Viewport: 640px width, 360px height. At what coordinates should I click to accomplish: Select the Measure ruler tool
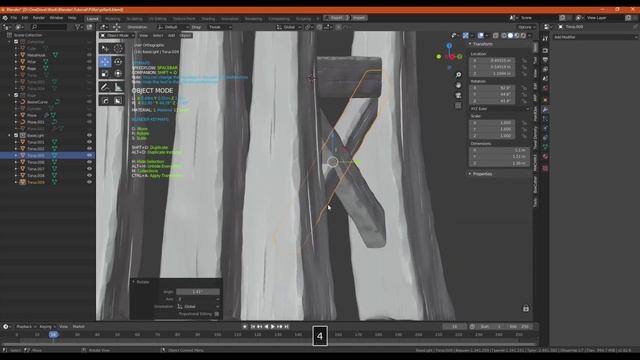[118, 87]
